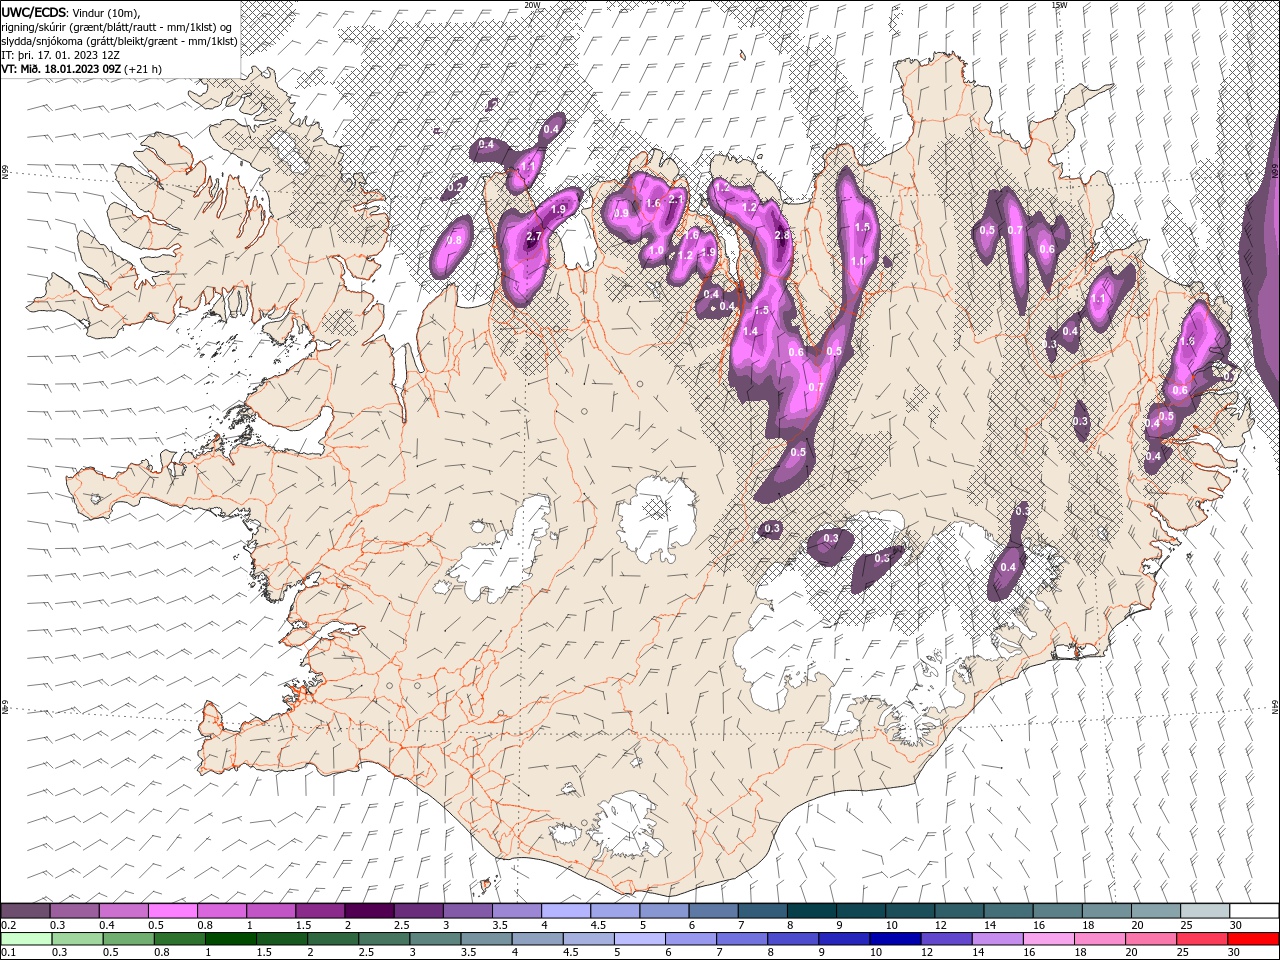Click the '2.7' precipitation value on the map
This screenshot has height=960, width=1280.
click(x=533, y=237)
